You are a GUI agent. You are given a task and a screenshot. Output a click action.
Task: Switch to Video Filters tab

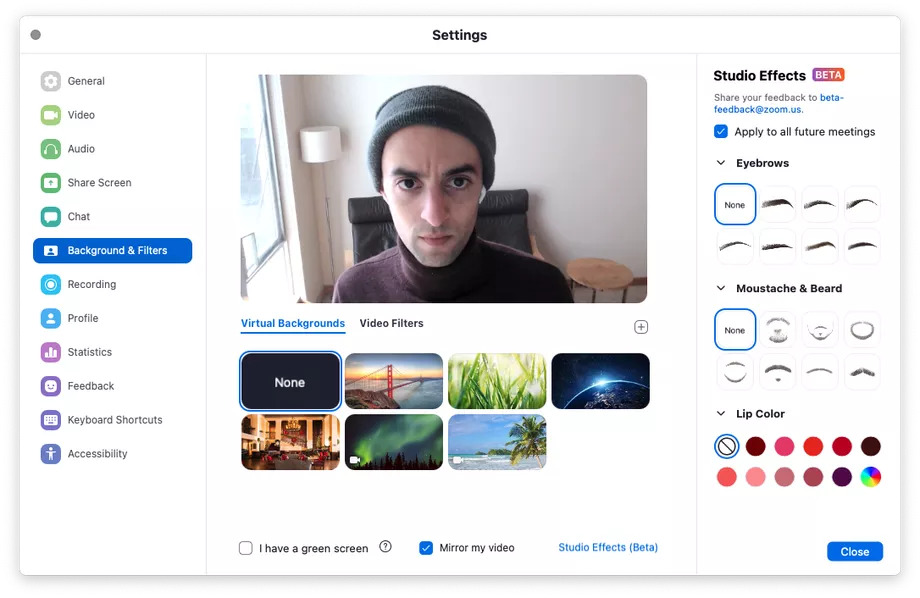391,323
